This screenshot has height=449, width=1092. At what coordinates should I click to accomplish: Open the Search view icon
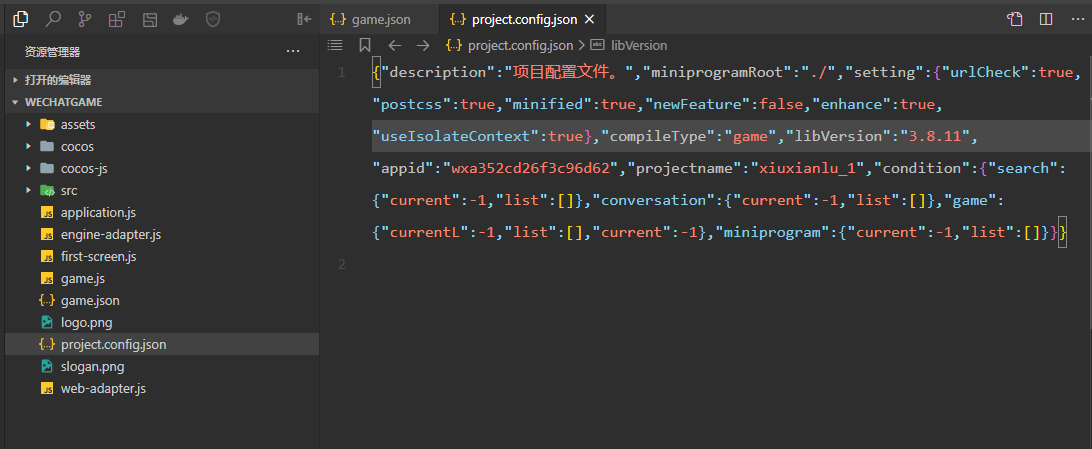(53, 19)
